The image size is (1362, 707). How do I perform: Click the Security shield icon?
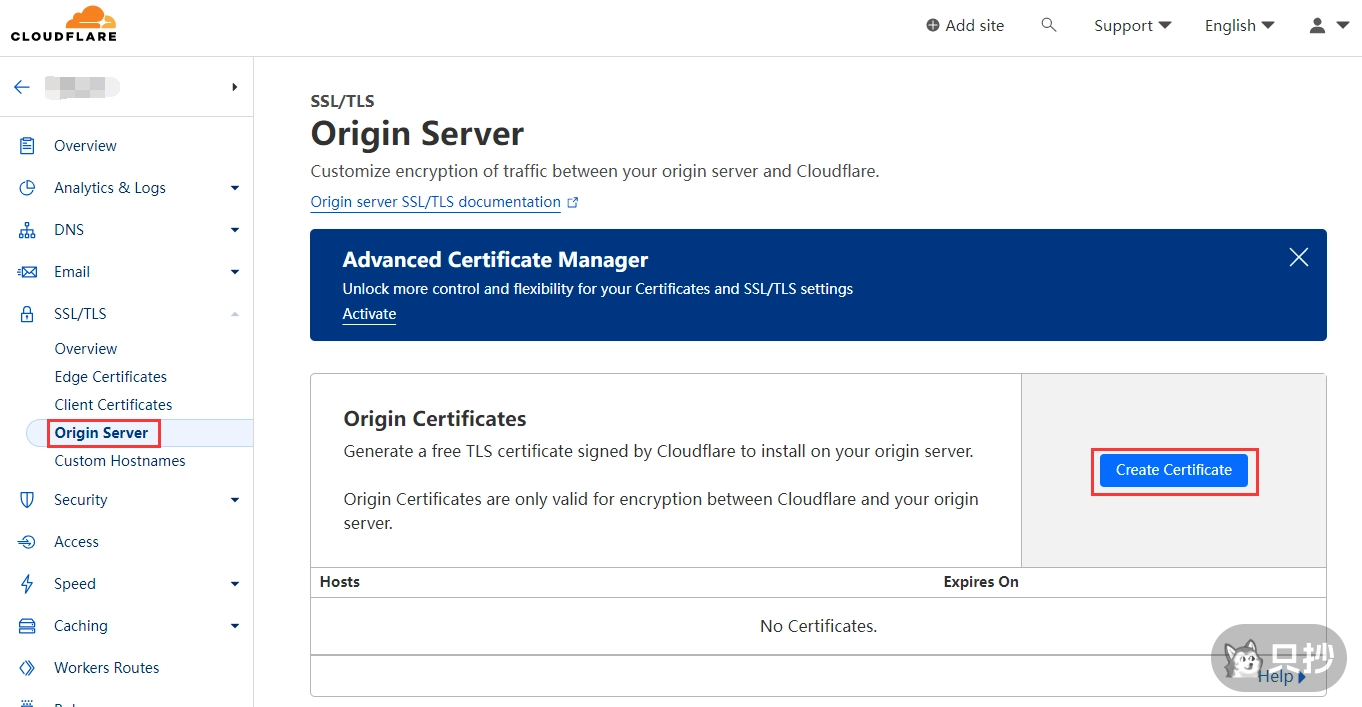coord(27,500)
